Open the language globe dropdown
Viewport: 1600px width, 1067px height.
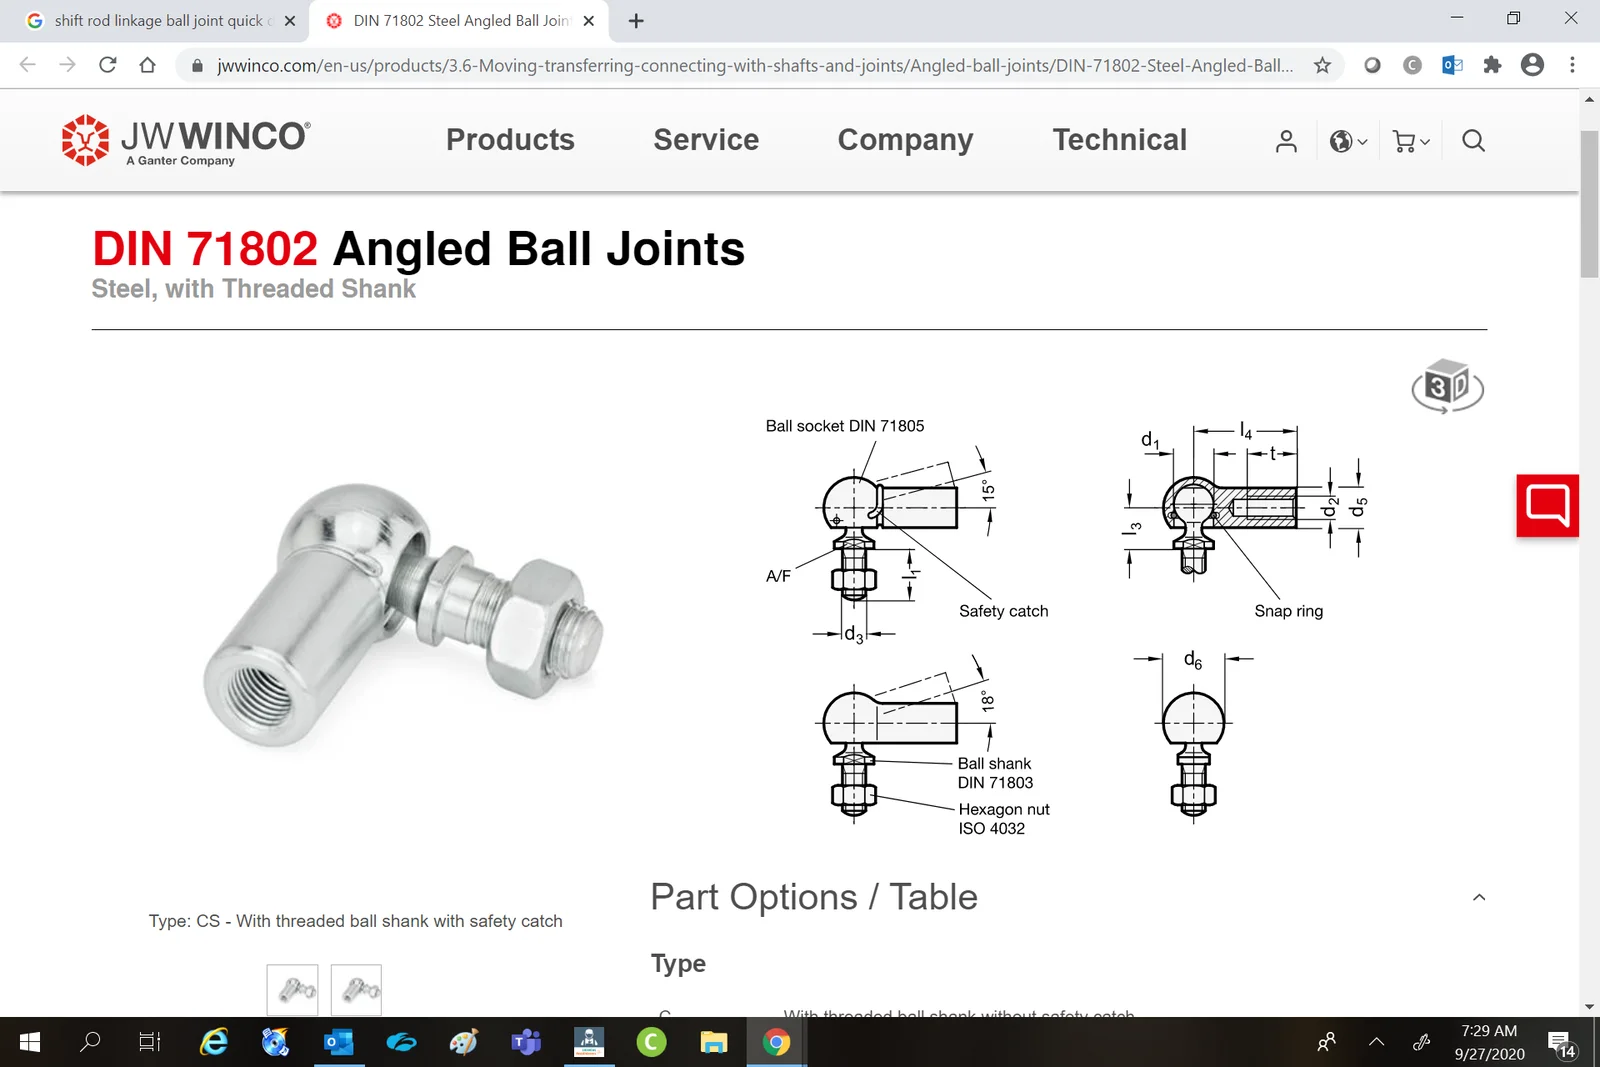pyautogui.click(x=1347, y=141)
